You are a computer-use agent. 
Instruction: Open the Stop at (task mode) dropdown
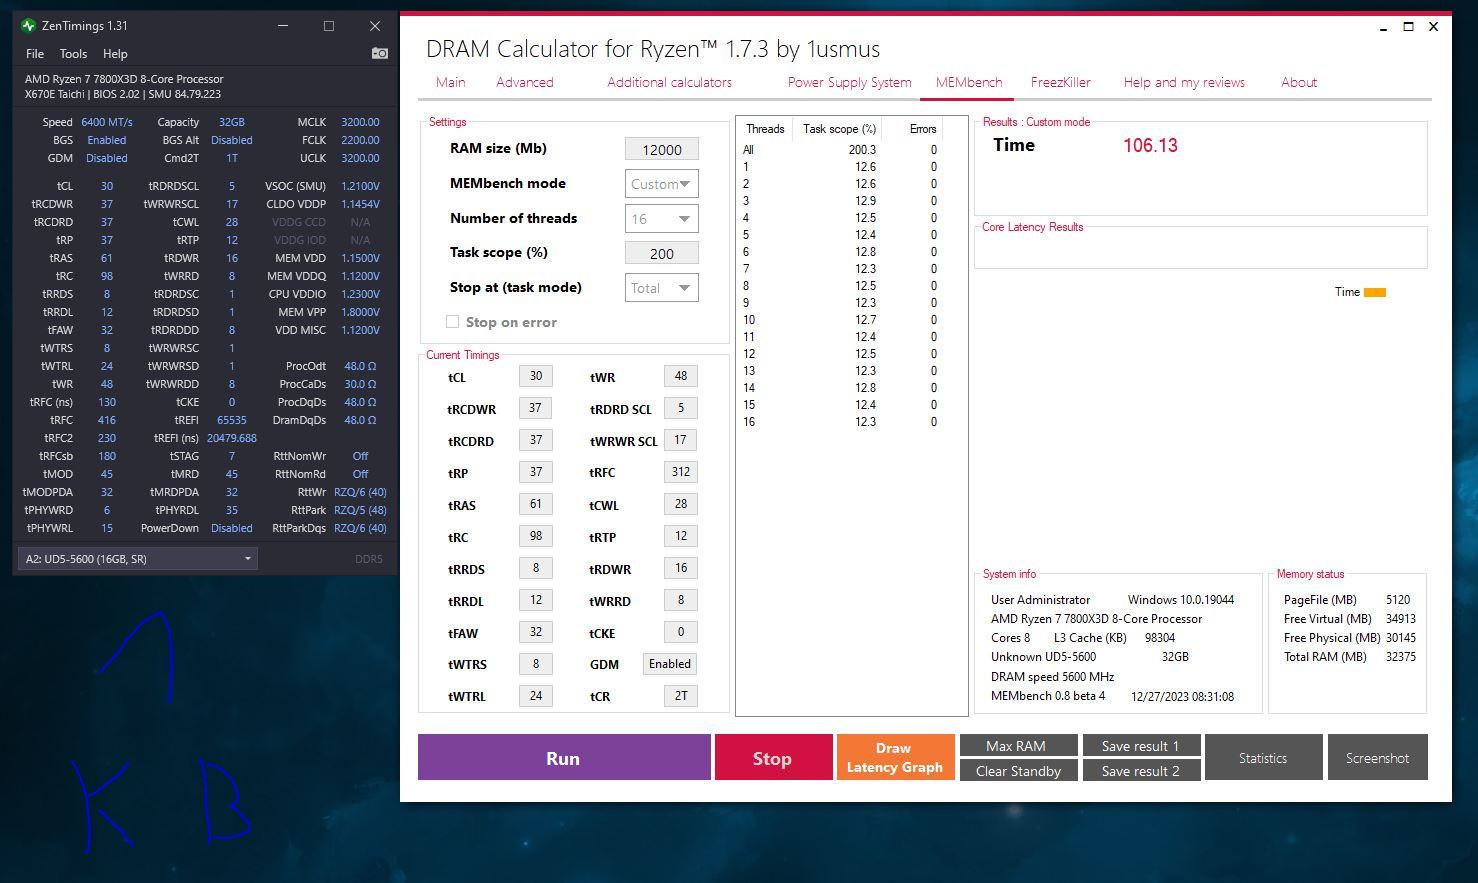point(661,288)
